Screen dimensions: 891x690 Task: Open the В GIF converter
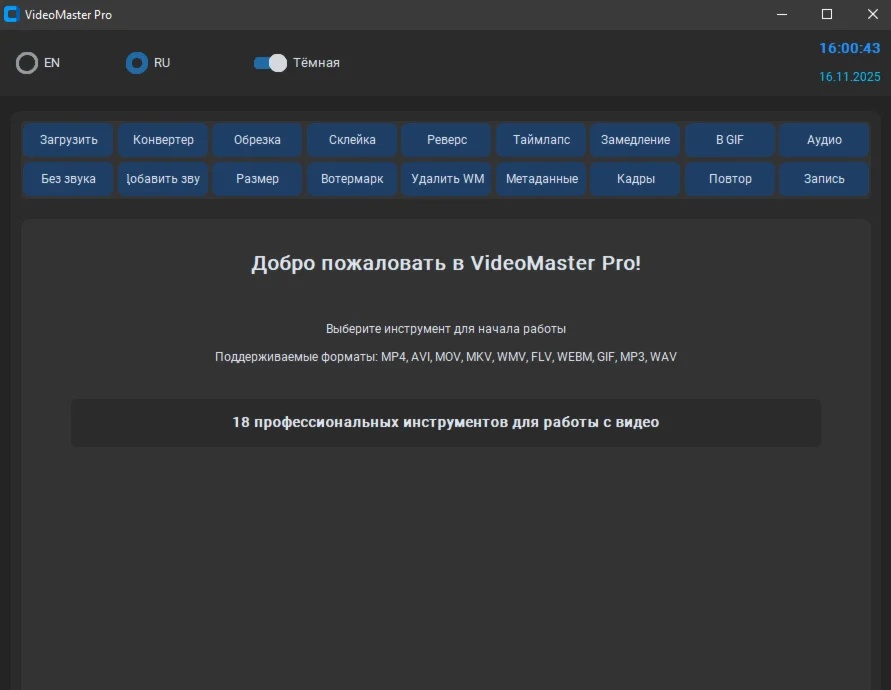click(x=730, y=140)
